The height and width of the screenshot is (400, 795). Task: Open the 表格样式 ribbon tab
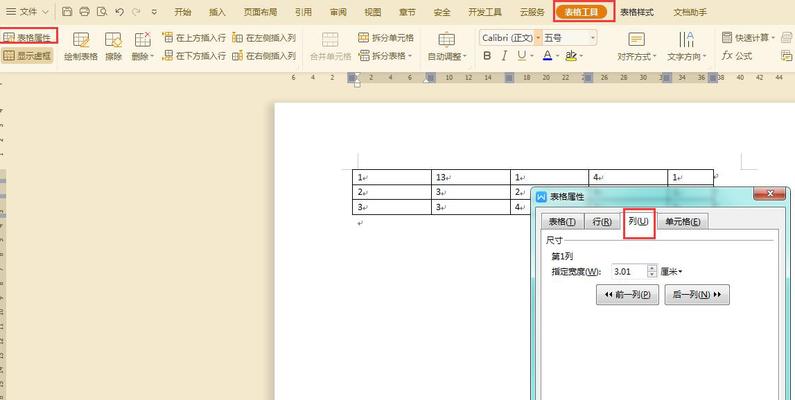click(x=637, y=12)
